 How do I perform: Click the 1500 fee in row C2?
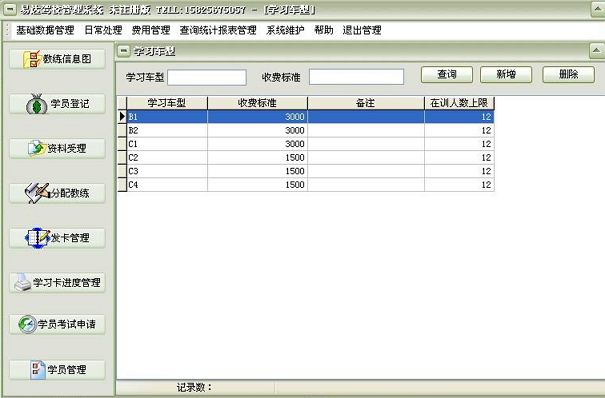point(257,157)
